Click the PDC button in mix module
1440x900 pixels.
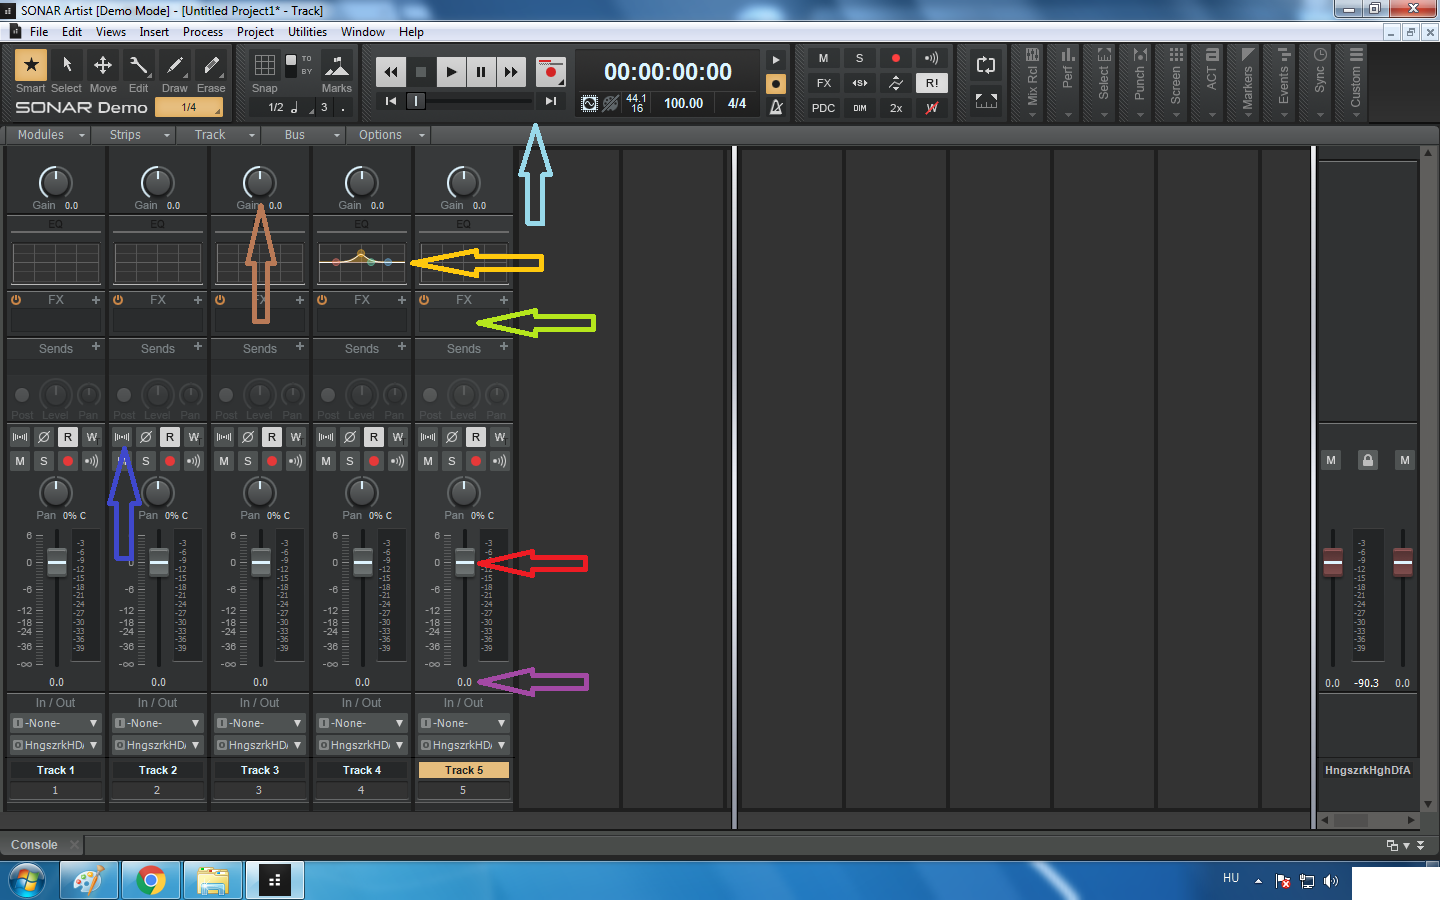pos(823,108)
